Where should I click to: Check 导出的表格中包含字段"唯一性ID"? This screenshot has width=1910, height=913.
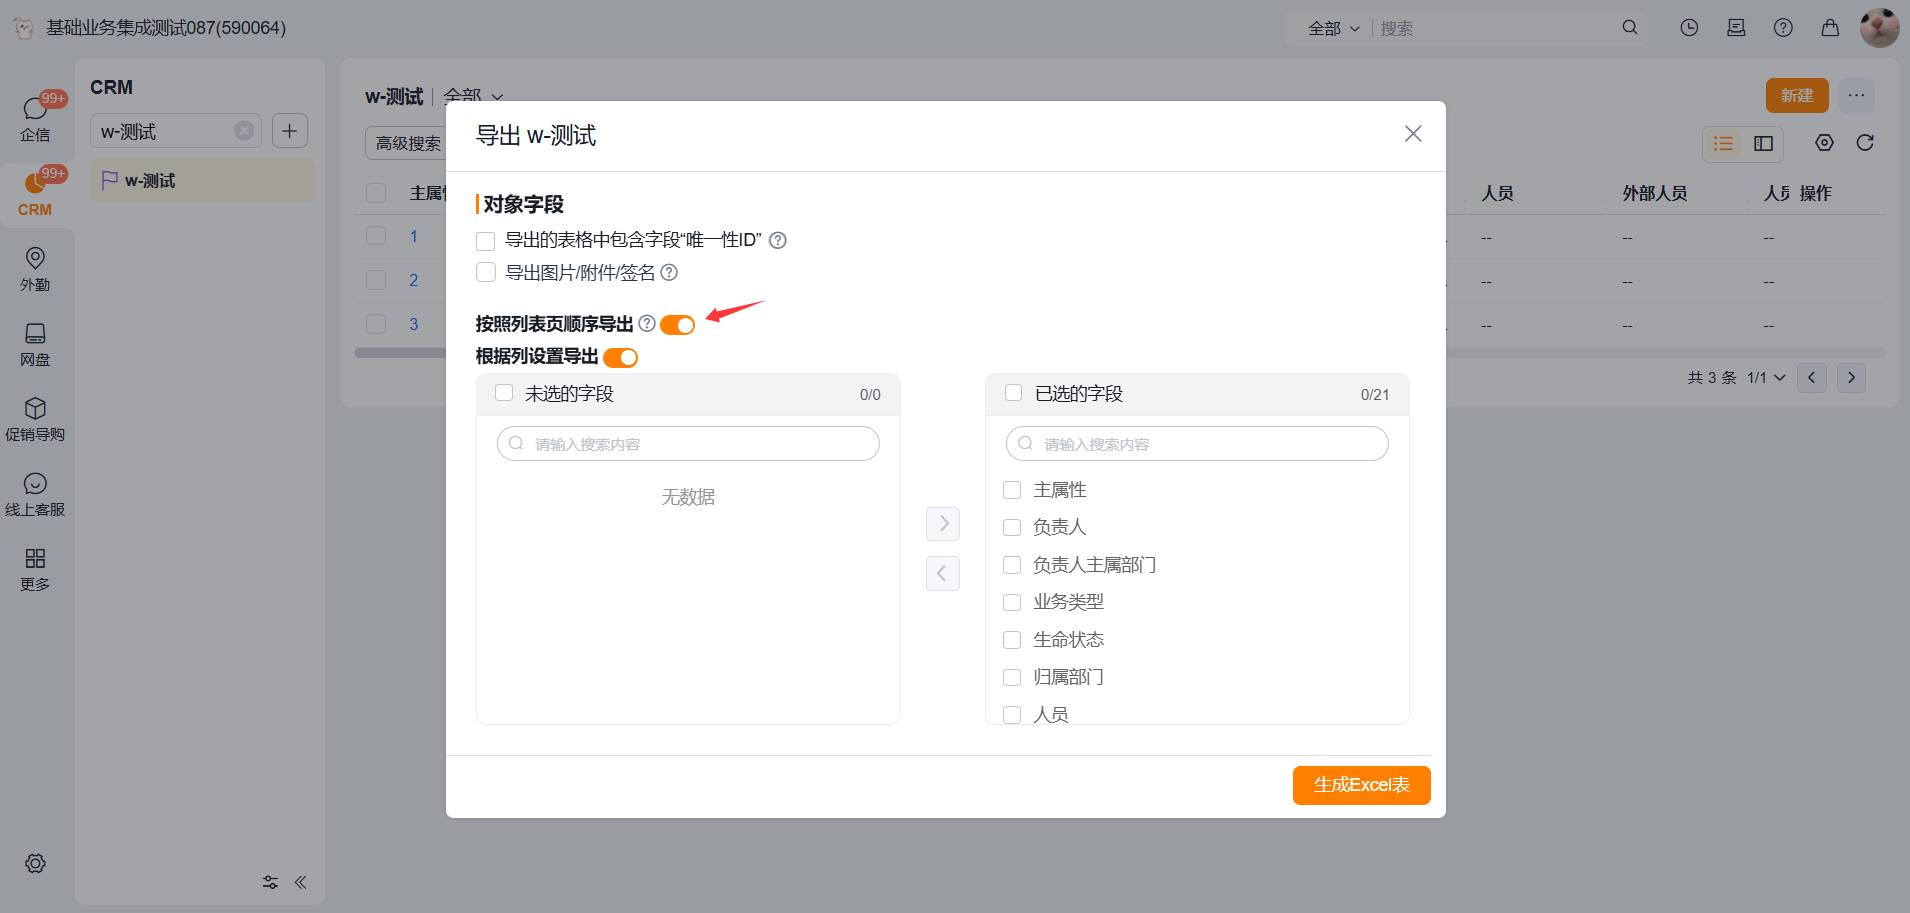486,241
